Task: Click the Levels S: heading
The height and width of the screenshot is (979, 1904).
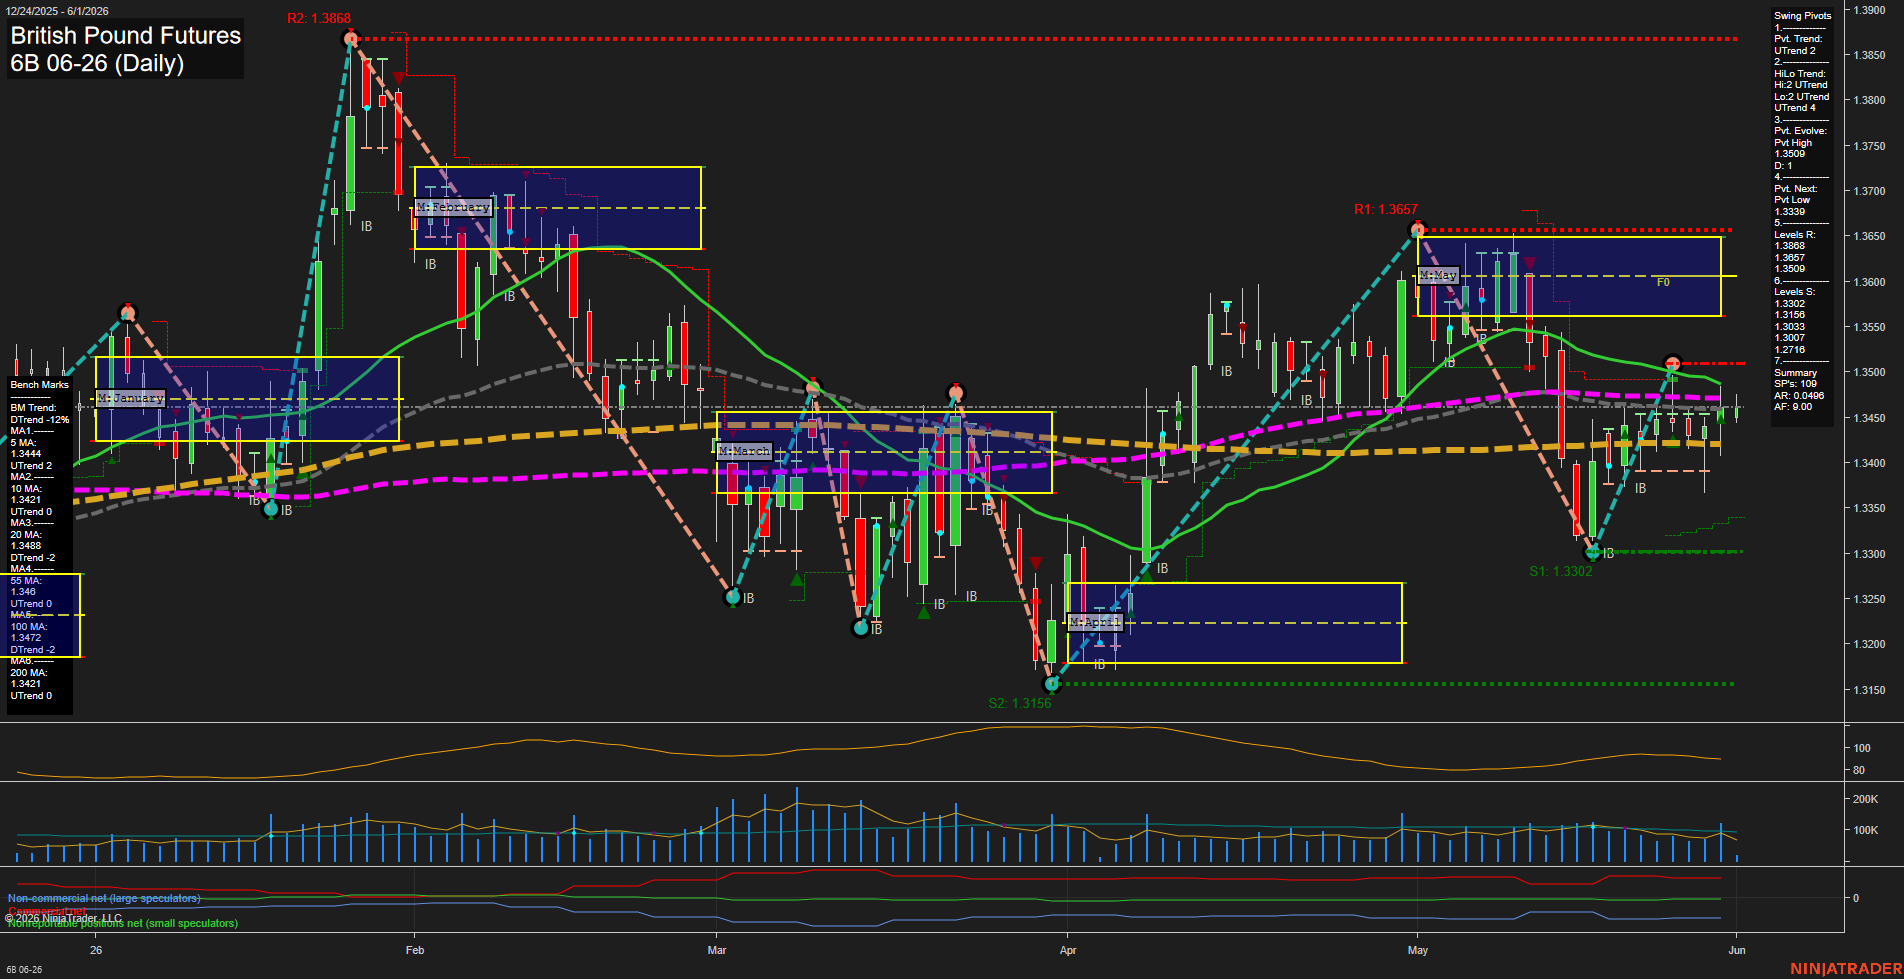Action: click(1794, 292)
